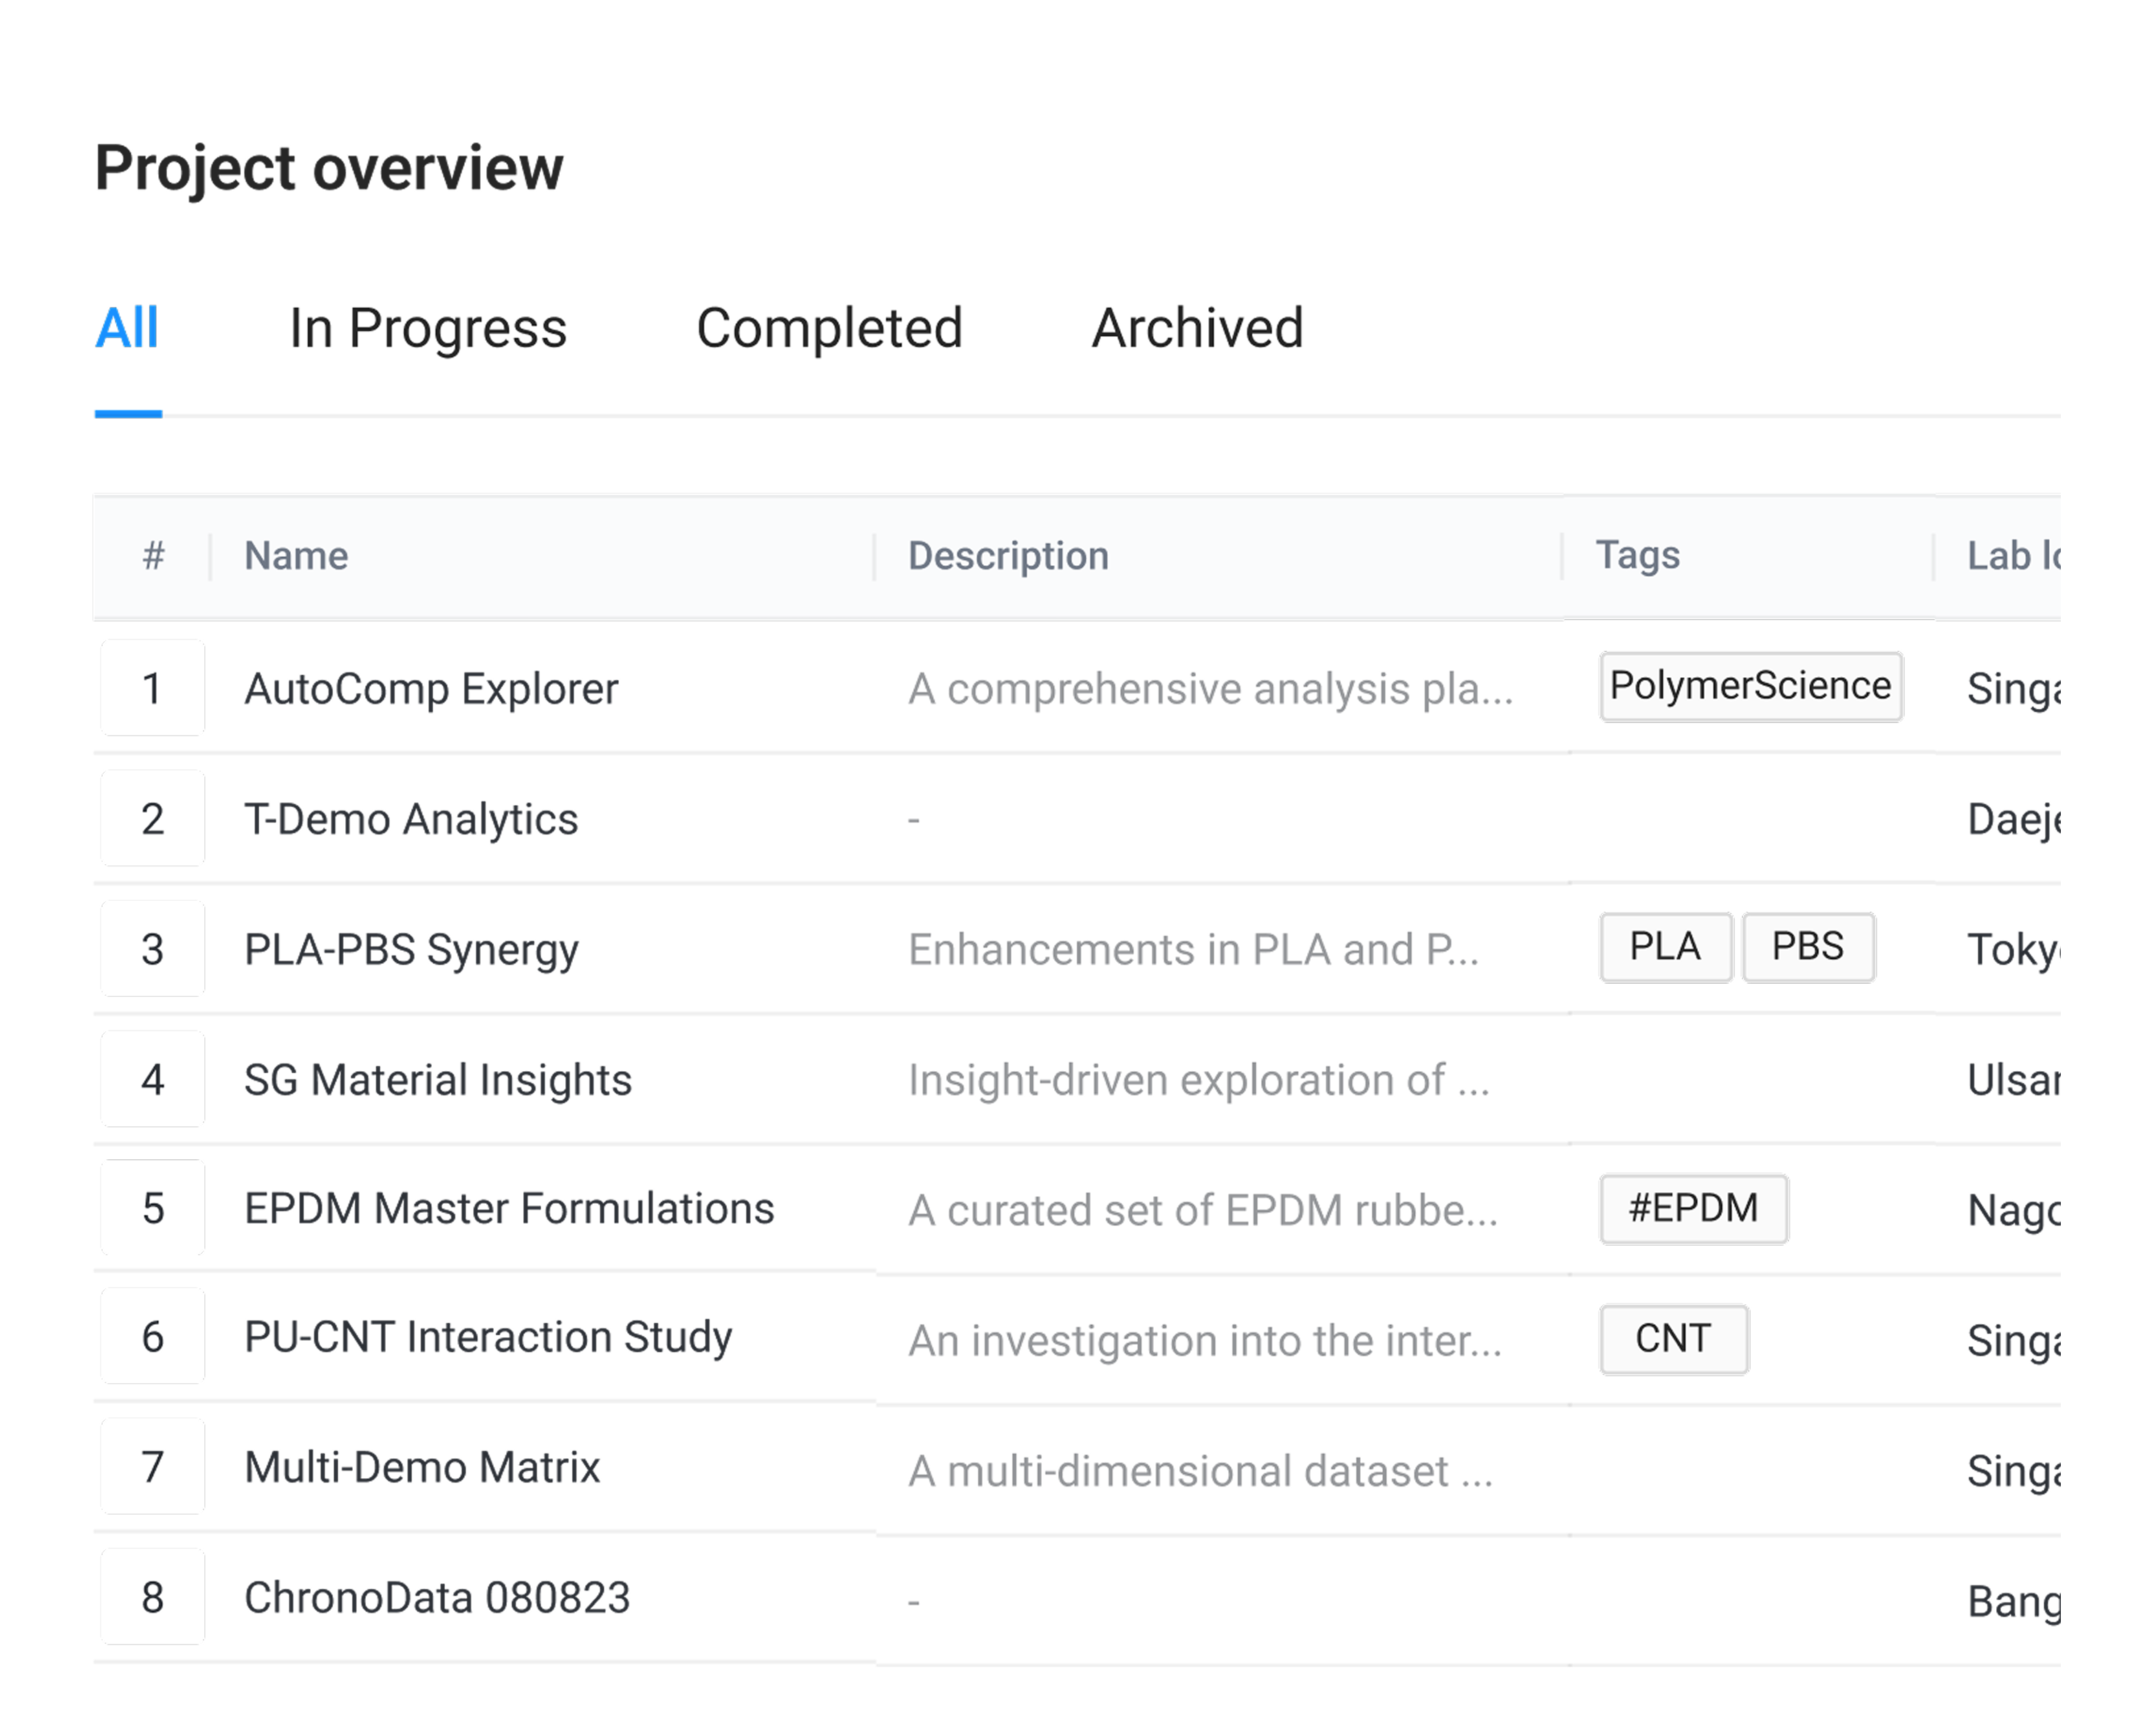Open the In Progress tab
This screenshot has width=2153, height=1736.
point(428,328)
